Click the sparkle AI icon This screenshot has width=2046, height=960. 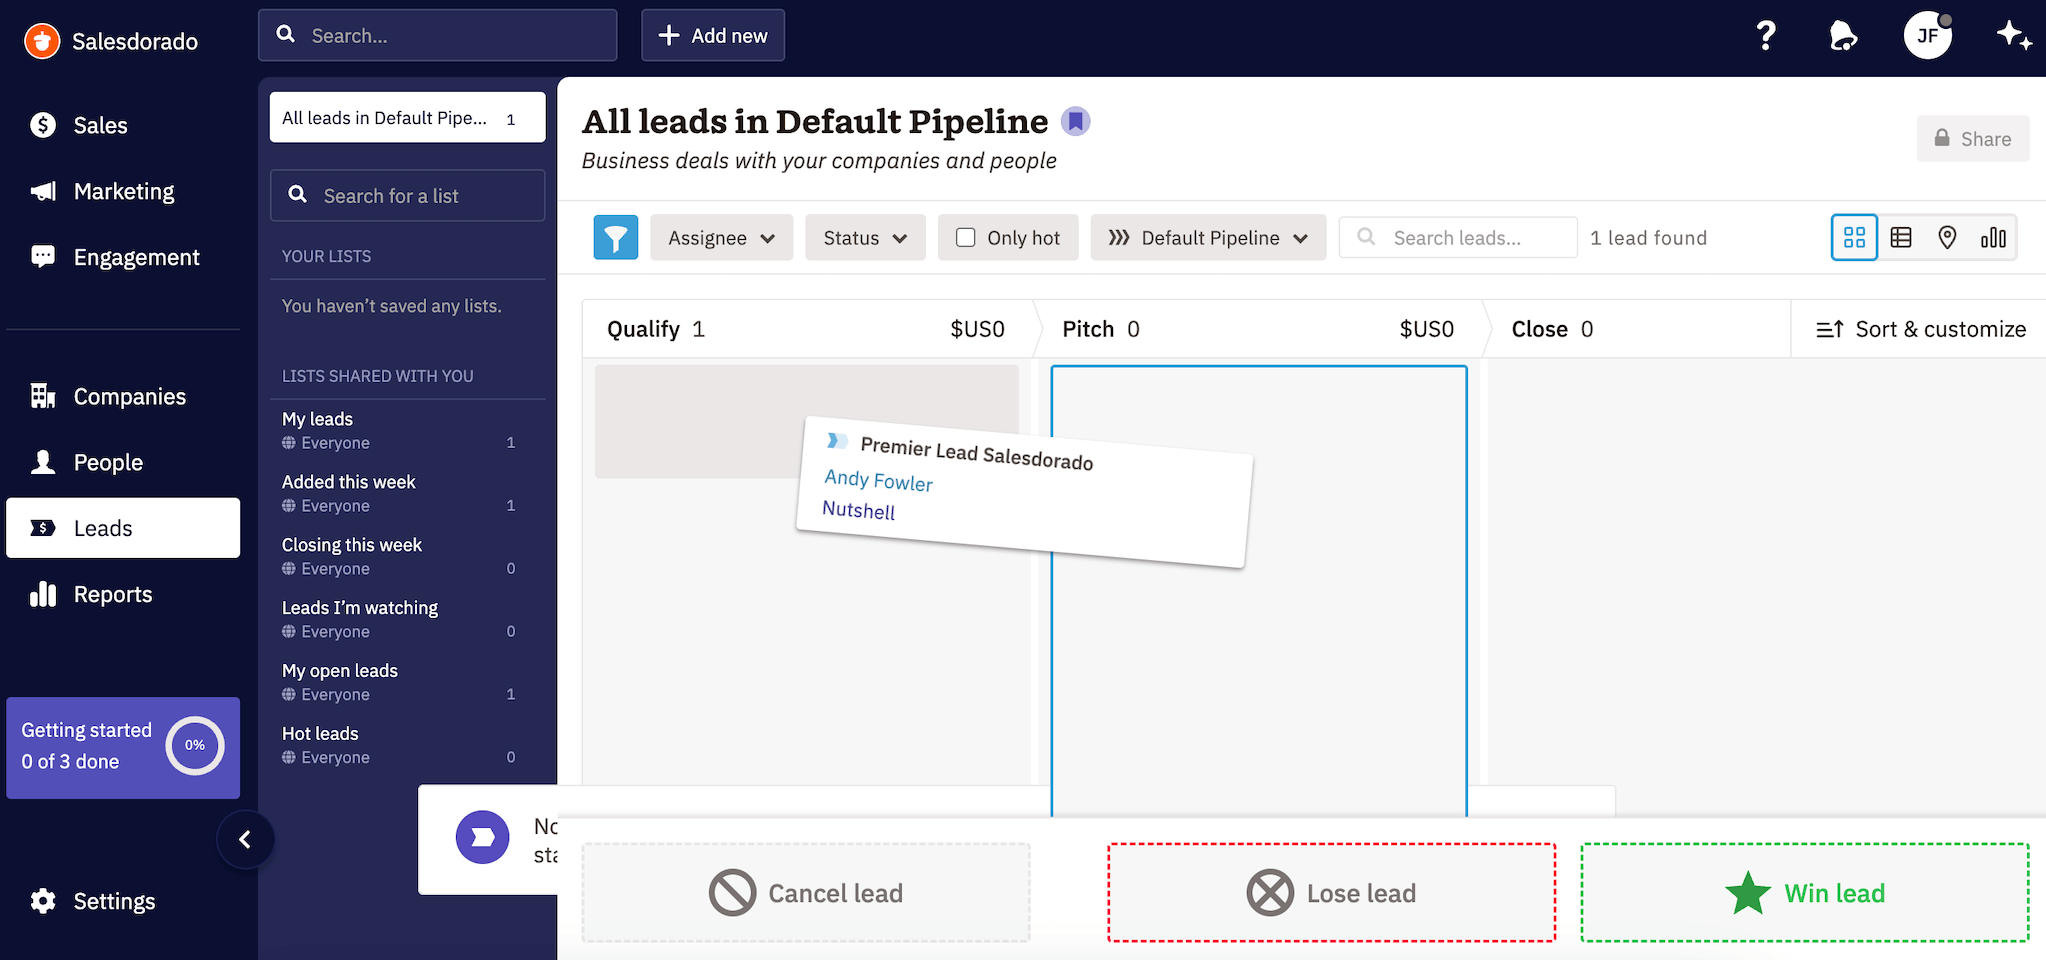pos(2013,36)
